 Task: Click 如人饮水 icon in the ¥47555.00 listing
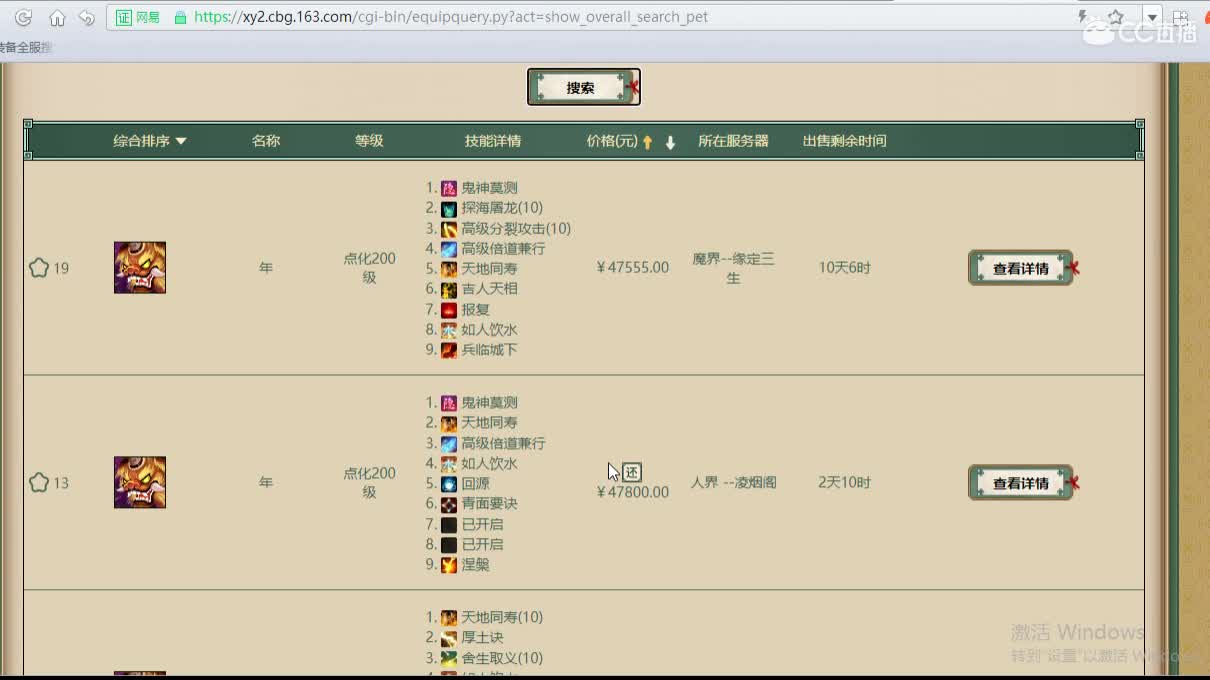pyautogui.click(x=449, y=330)
